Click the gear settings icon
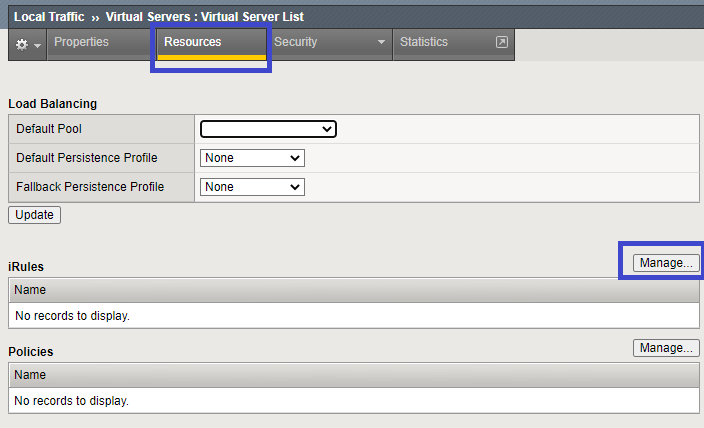 click(21, 44)
